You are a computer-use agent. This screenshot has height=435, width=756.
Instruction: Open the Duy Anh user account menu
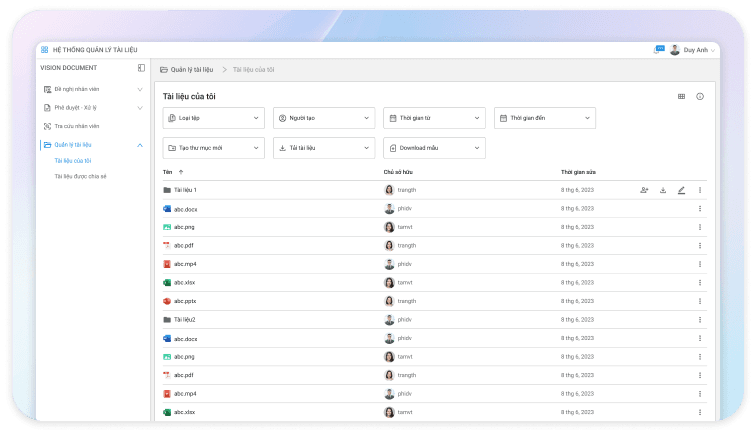click(693, 50)
